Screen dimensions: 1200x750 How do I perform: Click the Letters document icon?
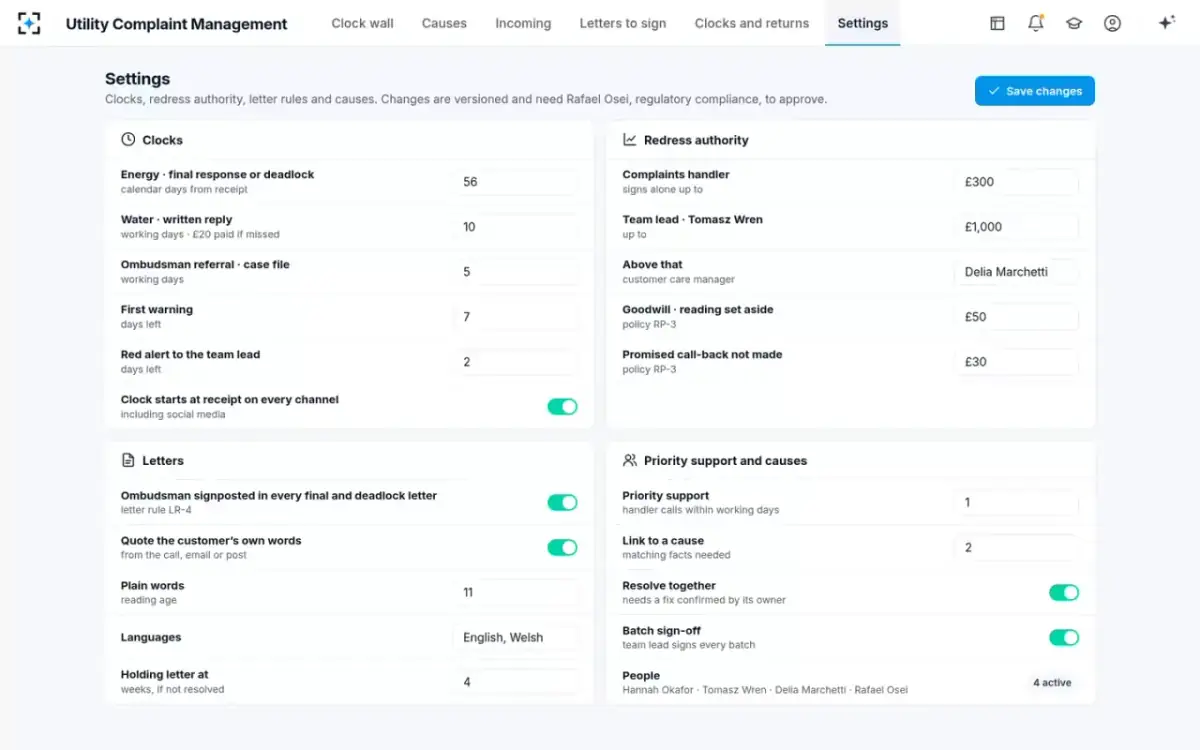pos(128,461)
